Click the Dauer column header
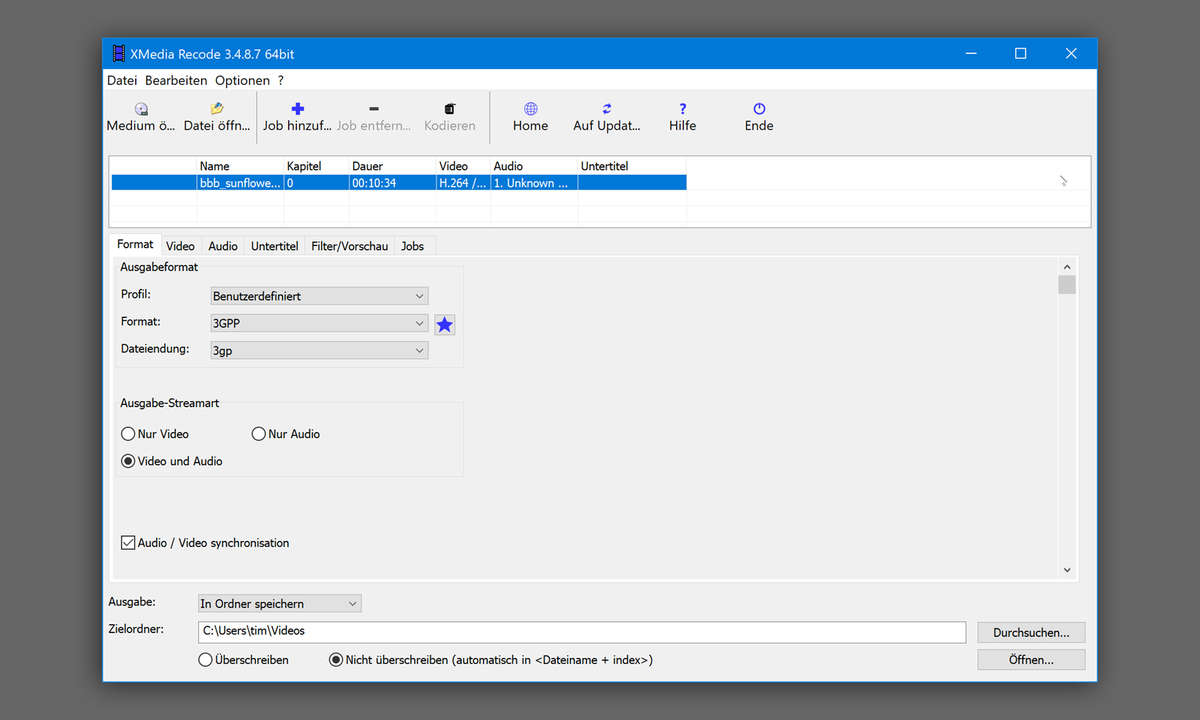The image size is (1200, 720). pos(392,166)
